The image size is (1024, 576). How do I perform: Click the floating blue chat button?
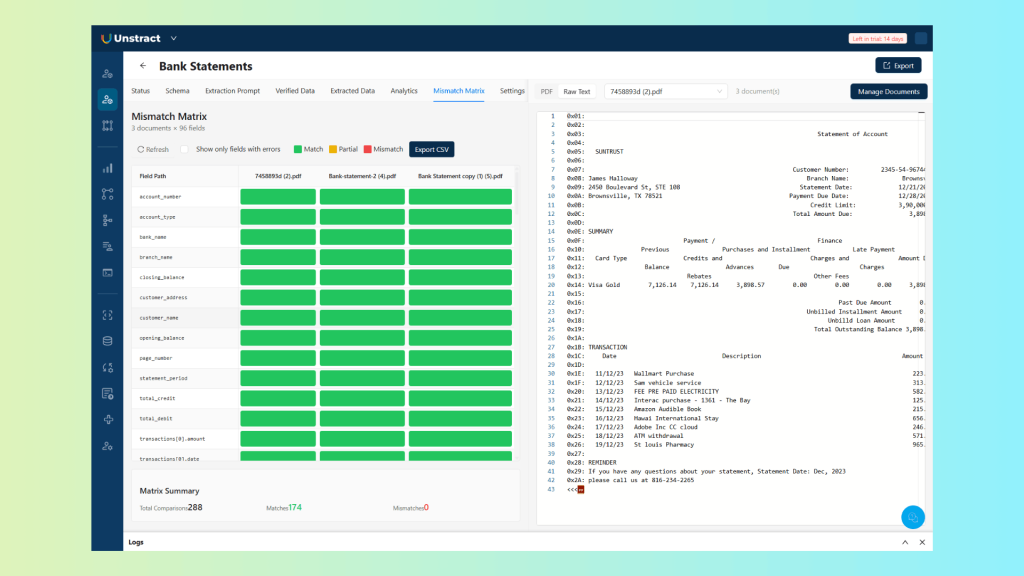coord(912,517)
